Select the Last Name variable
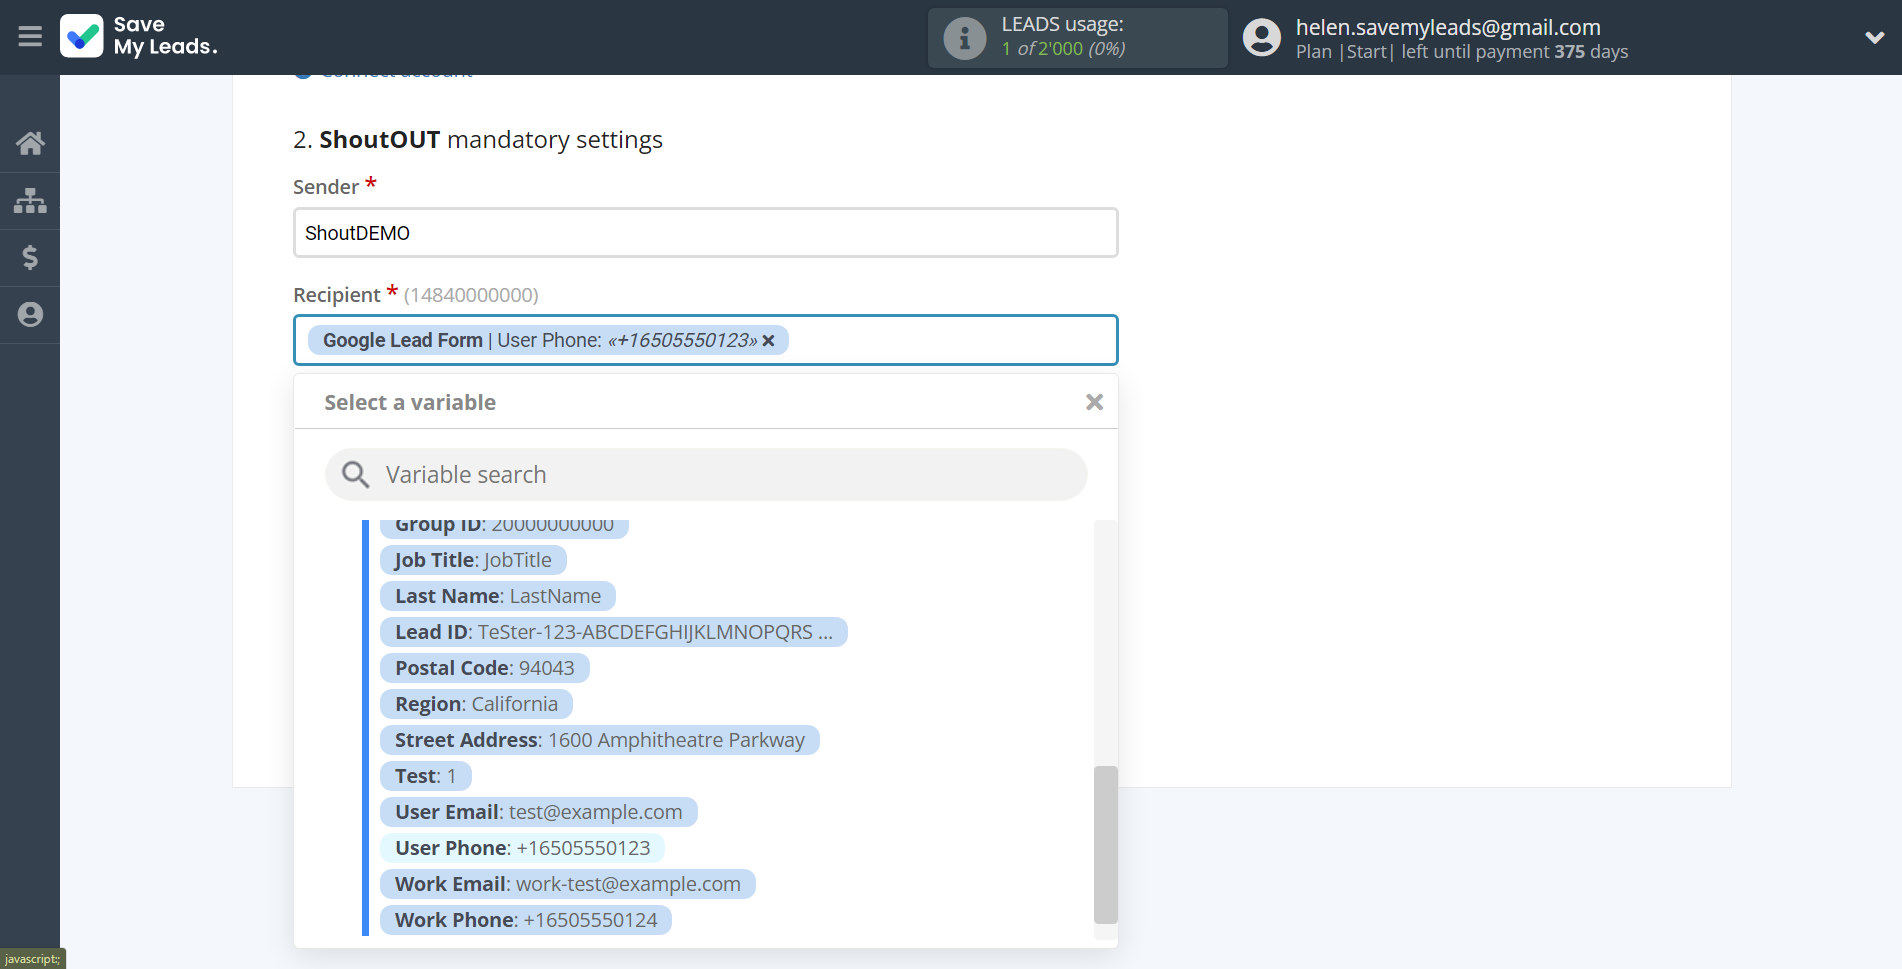The height and width of the screenshot is (969, 1902). [498, 596]
